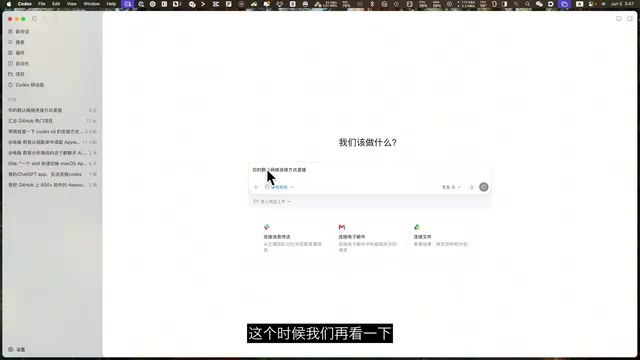The image size is (640, 360).
Task: Click the round send button in the prompt box
Action: click(484, 187)
